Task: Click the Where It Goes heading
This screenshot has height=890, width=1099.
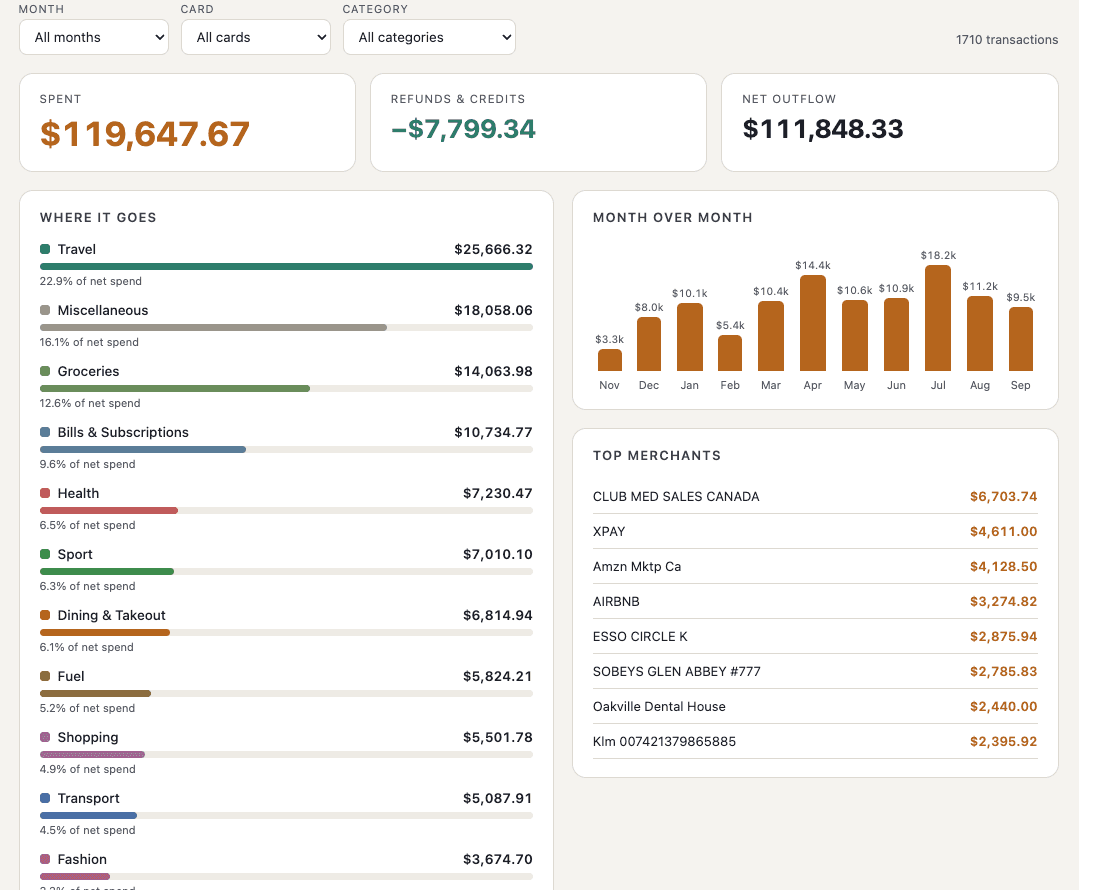Action: pyautogui.click(x=98, y=218)
